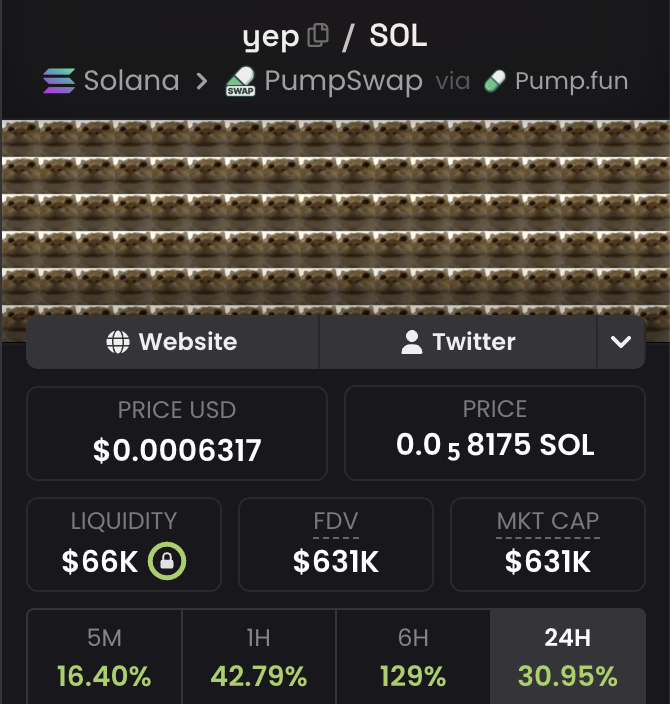Image resolution: width=670 pixels, height=704 pixels.
Task: Open the otter banner image
Action: [x=336, y=217]
